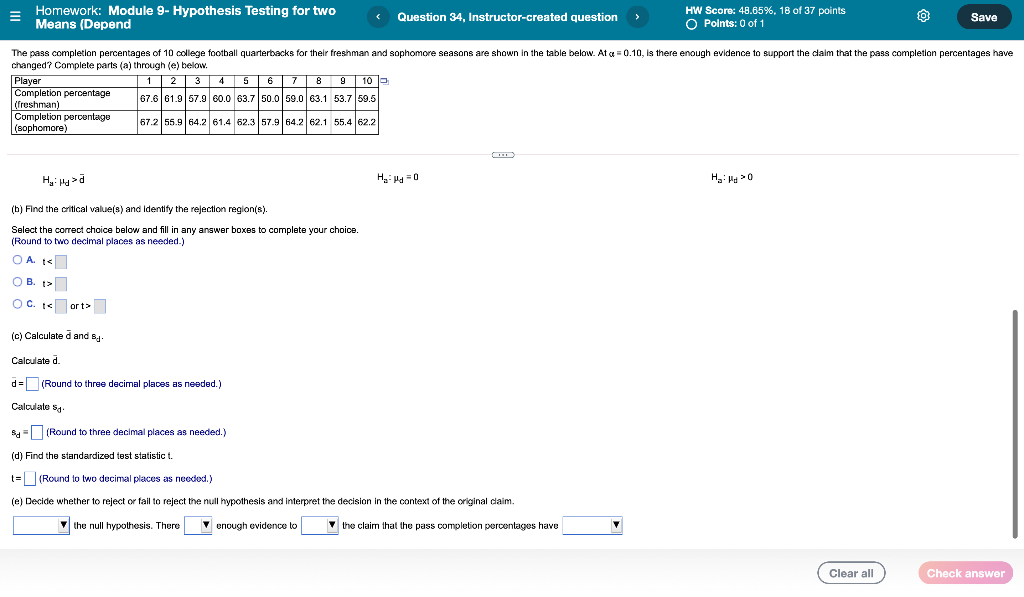Screen dimensions: 1024x597
Task: Expand the collapsed section ellipsis handle
Action: tap(503, 155)
